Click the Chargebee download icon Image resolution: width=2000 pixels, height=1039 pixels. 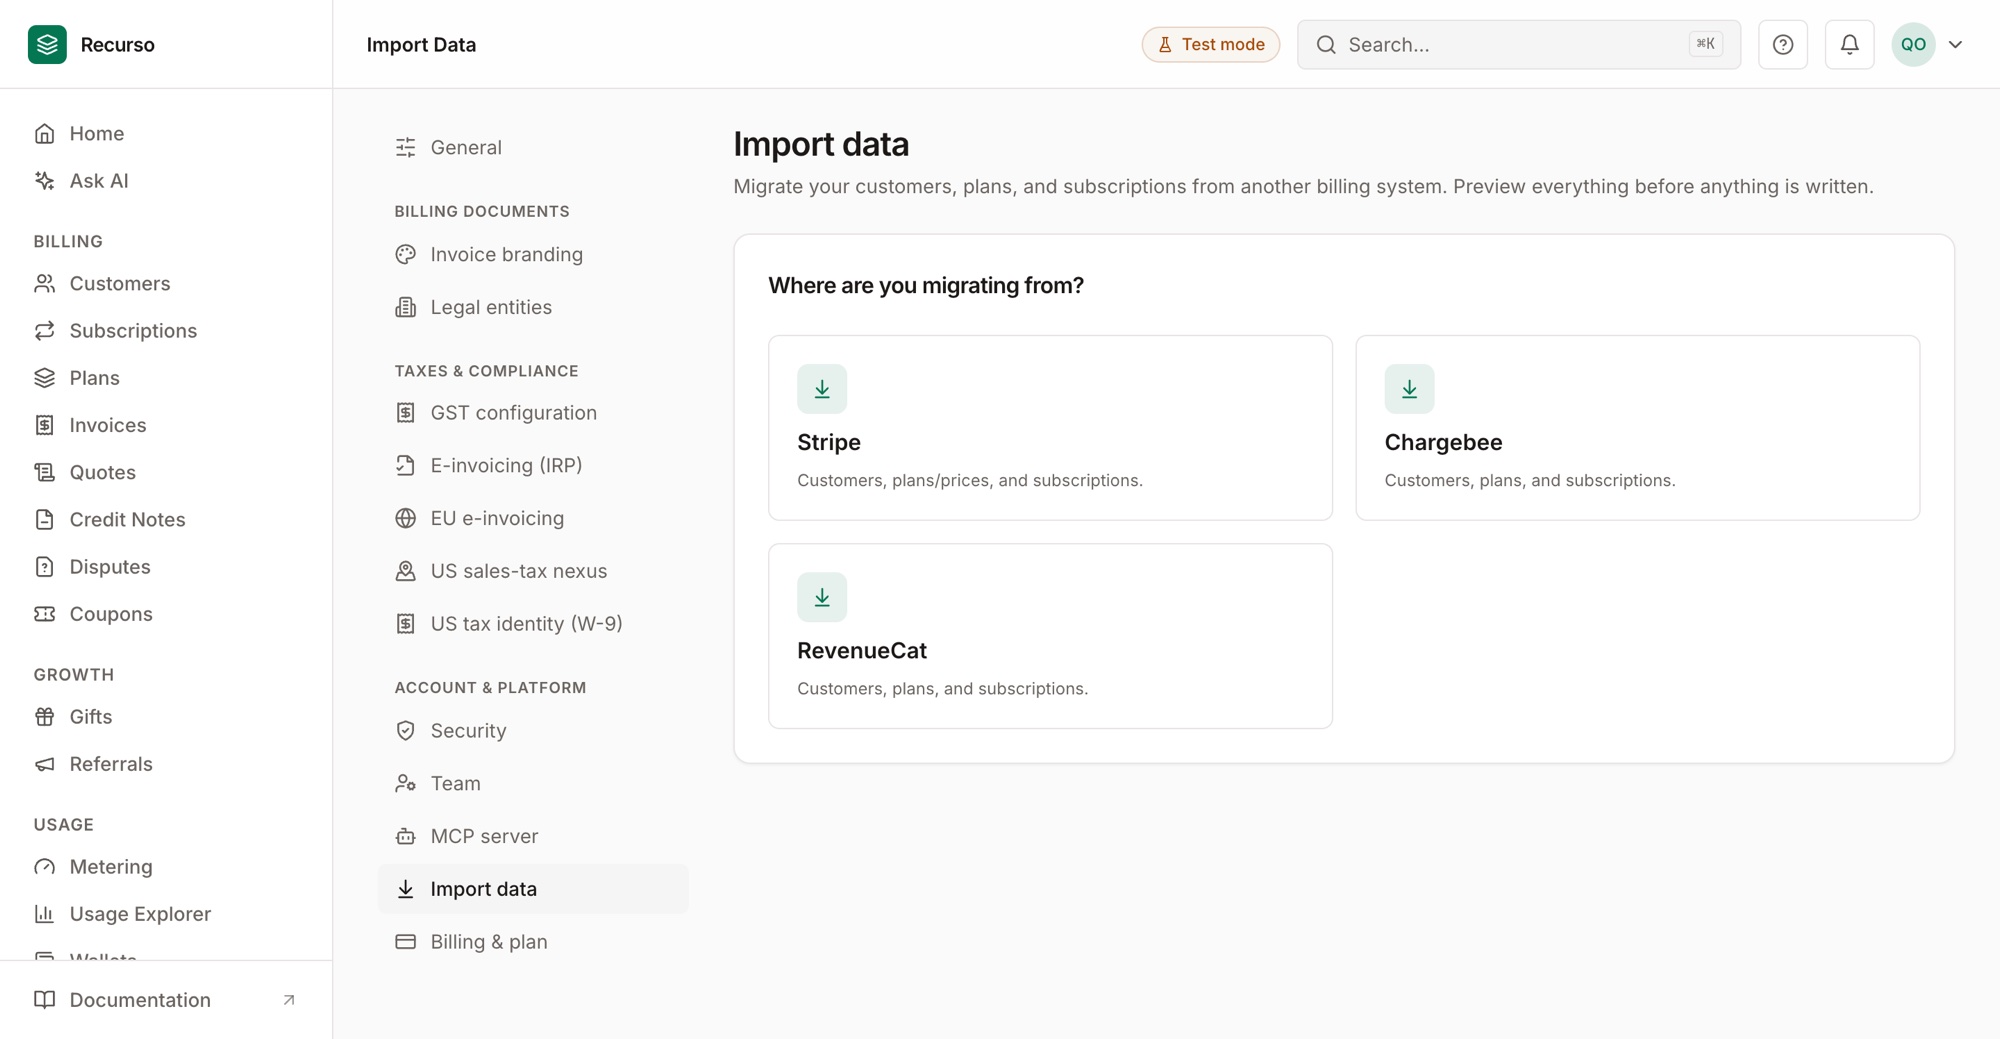(1409, 389)
